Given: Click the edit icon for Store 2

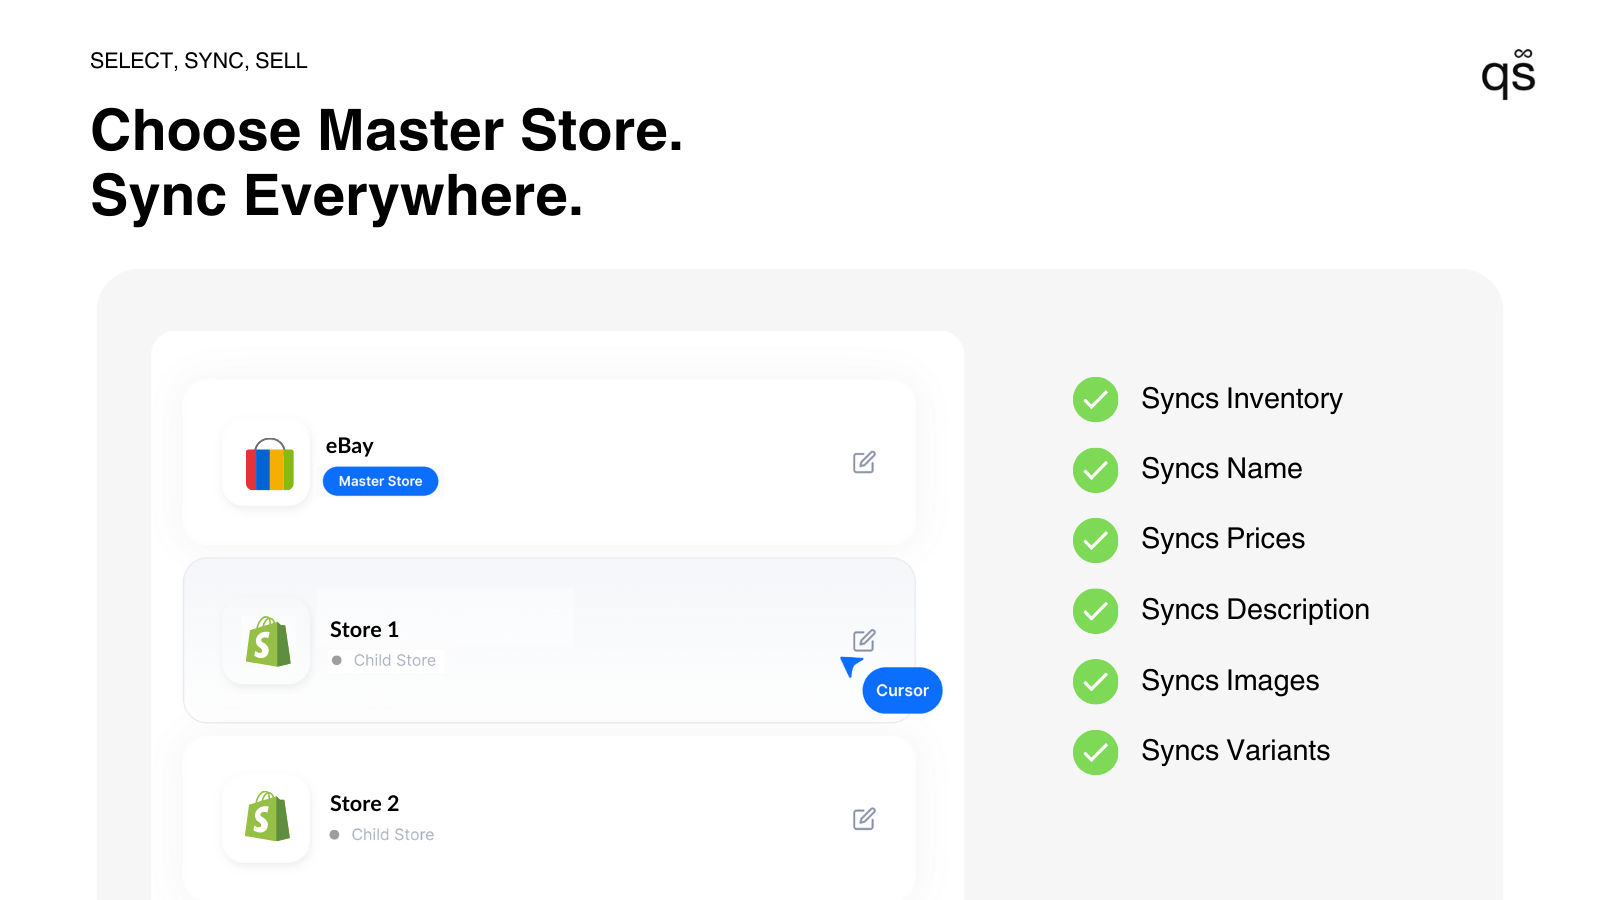Looking at the screenshot, I should [x=863, y=818].
